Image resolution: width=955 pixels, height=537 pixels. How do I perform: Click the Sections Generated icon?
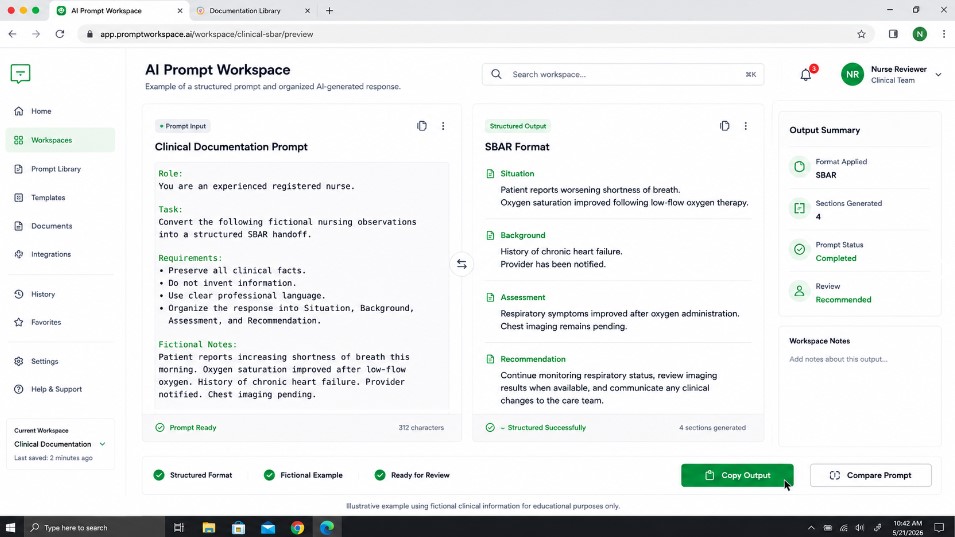[x=799, y=208]
